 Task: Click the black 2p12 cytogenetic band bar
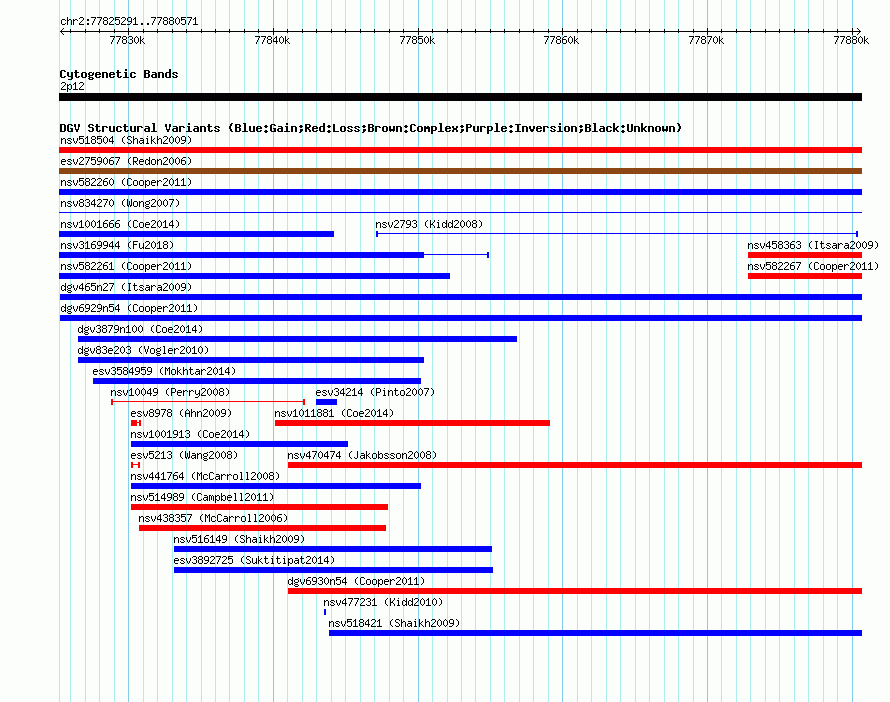[460, 97]
